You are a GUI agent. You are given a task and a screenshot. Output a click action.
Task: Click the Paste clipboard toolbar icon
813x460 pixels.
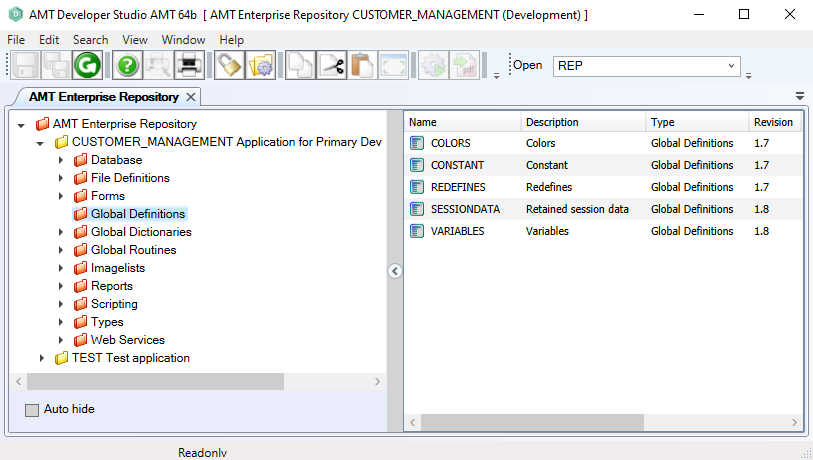362,66
